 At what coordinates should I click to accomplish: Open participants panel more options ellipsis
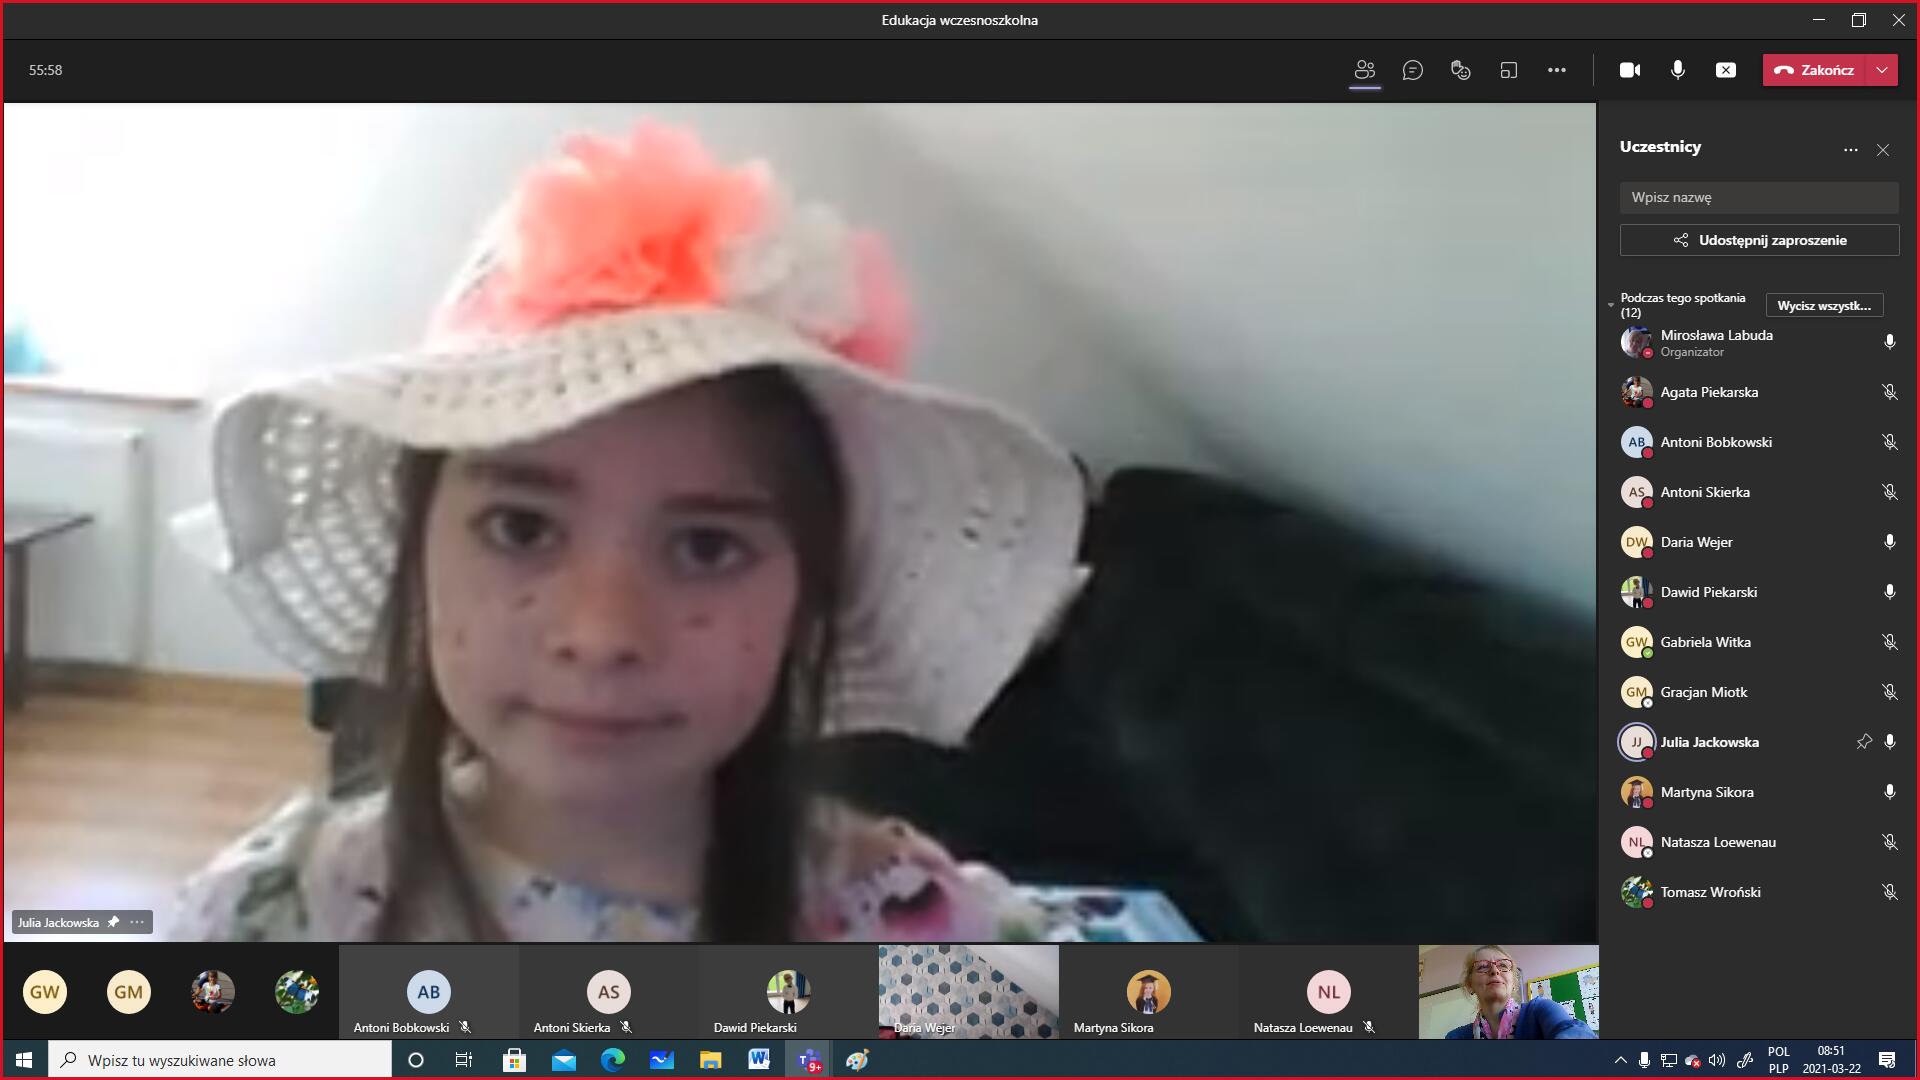[x=1850, y=150]
